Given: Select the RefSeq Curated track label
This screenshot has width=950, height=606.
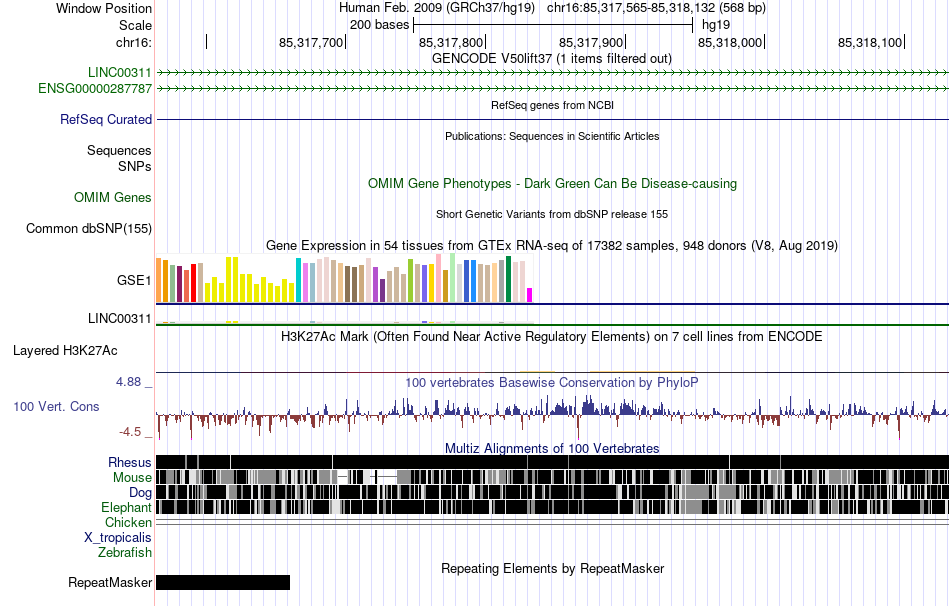Looking at the screenshot, I should click(x=105, y=119).
